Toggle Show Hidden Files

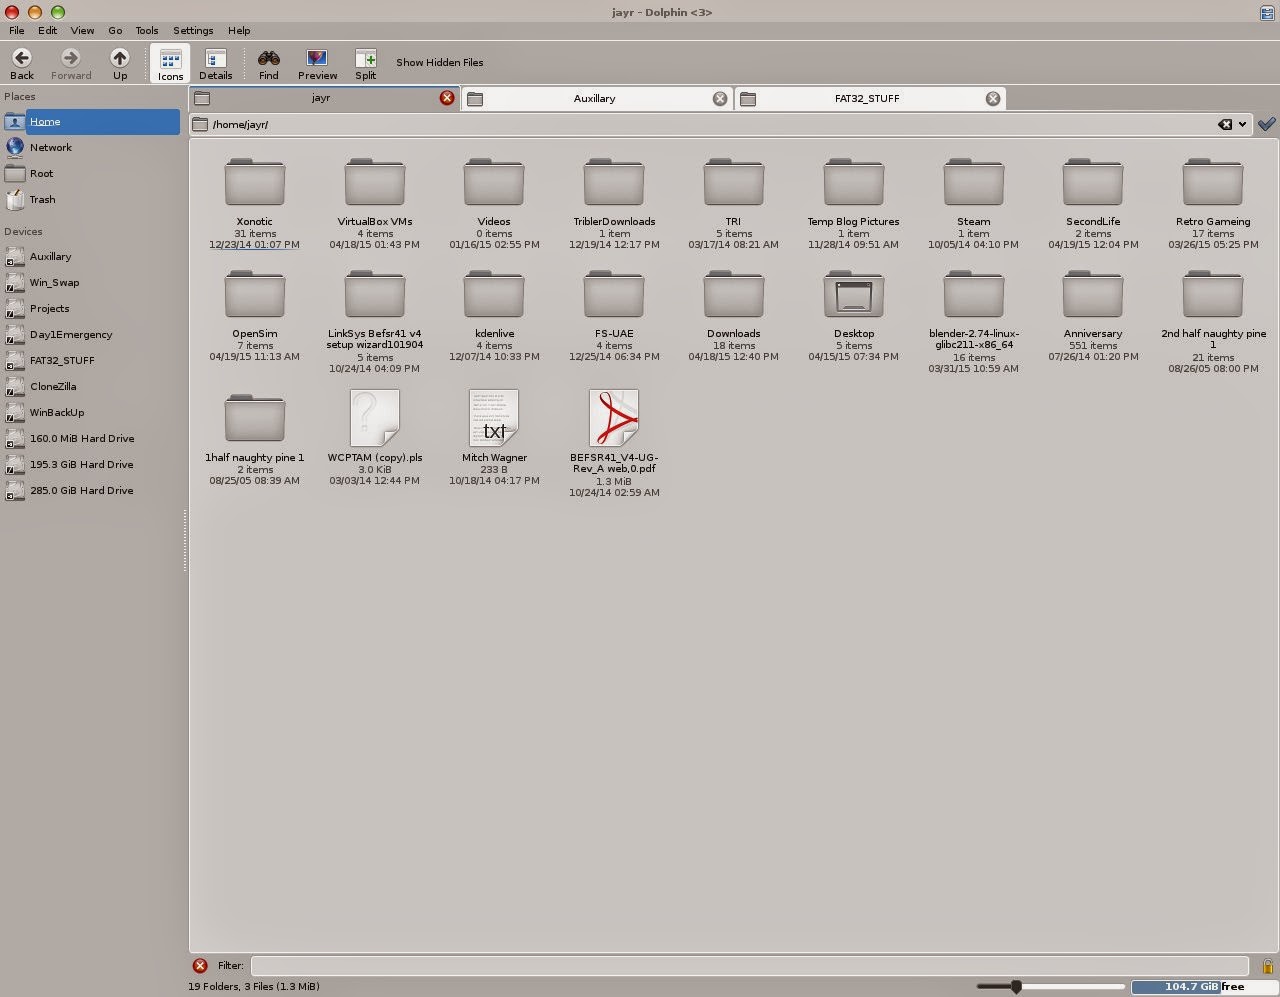(439, 62)
